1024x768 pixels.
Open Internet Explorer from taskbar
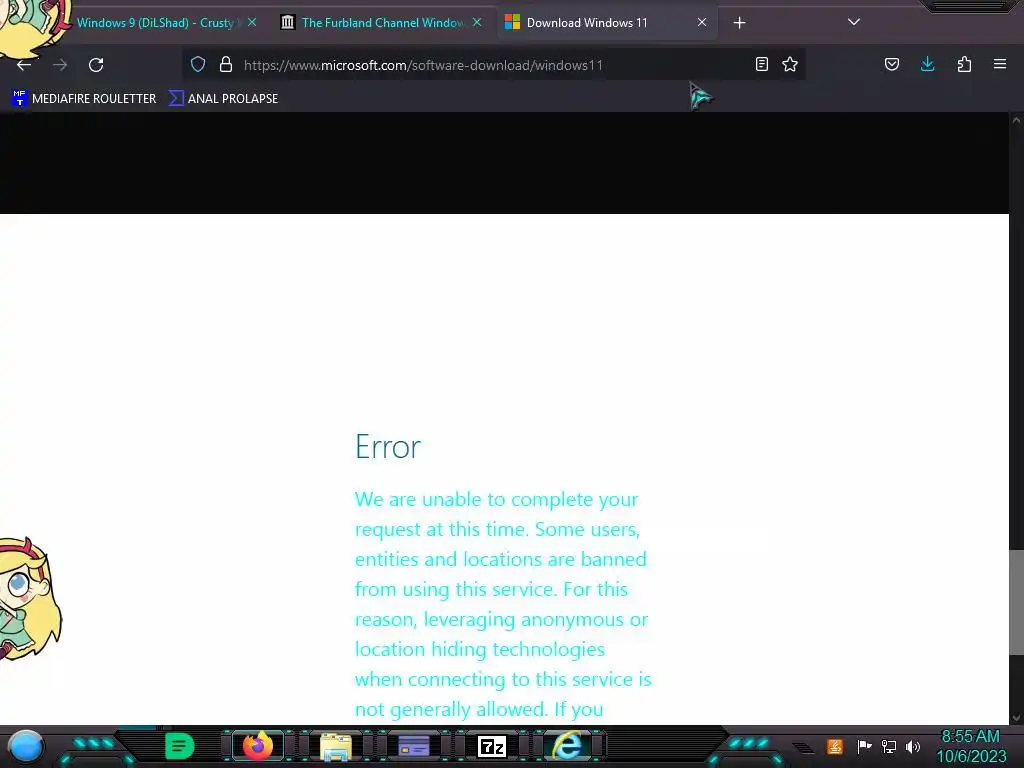click(568, 746)
